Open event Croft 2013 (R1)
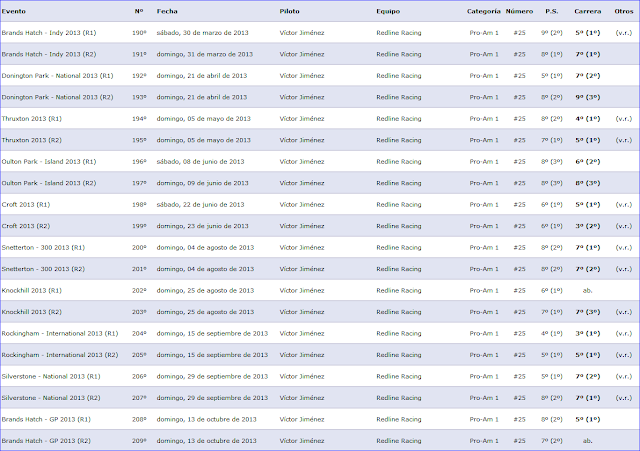This screenshot has height=451, width=640. (x=26, y=204)
